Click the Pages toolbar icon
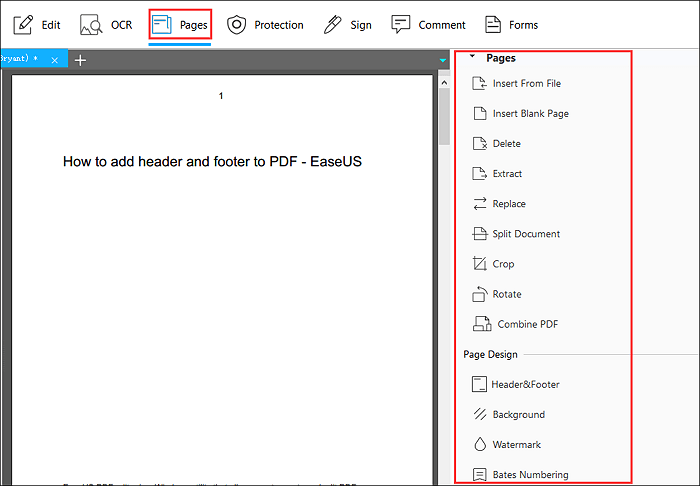The height and width of the screenshot is (486, 700). pyautogui.click(x=161, y=25)
